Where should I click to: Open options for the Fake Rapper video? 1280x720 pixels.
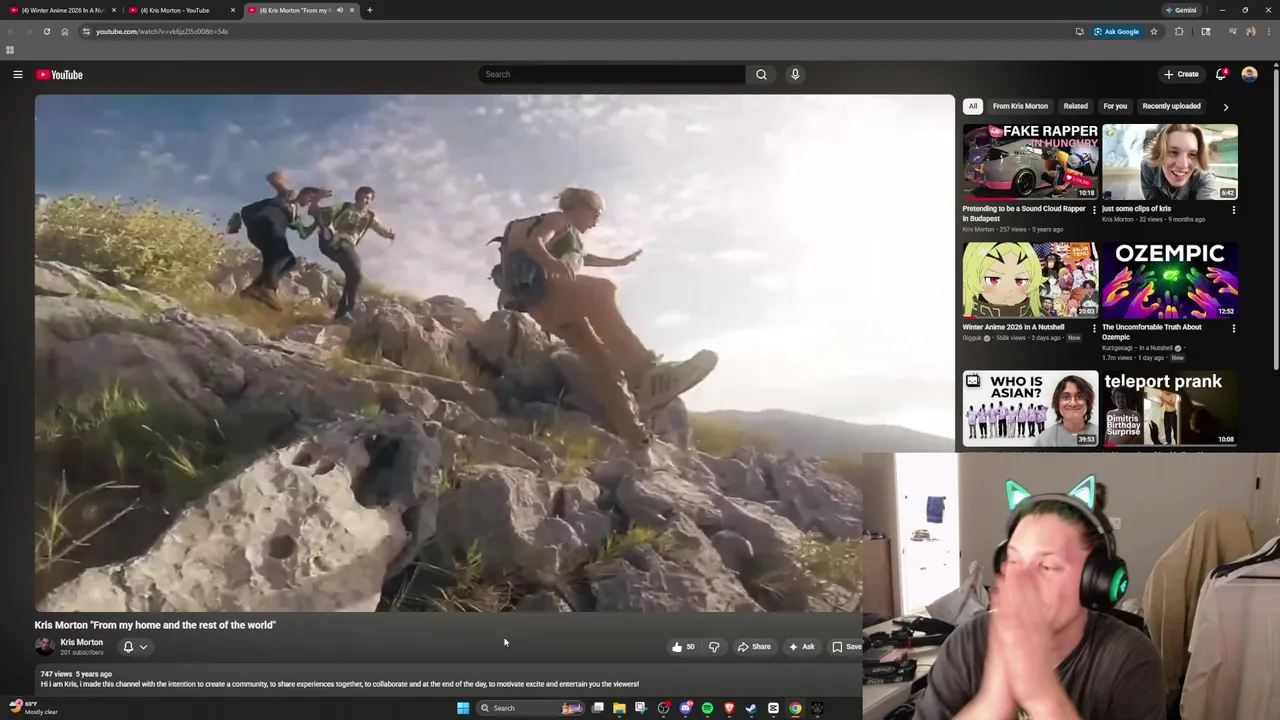pos(1094,210)
